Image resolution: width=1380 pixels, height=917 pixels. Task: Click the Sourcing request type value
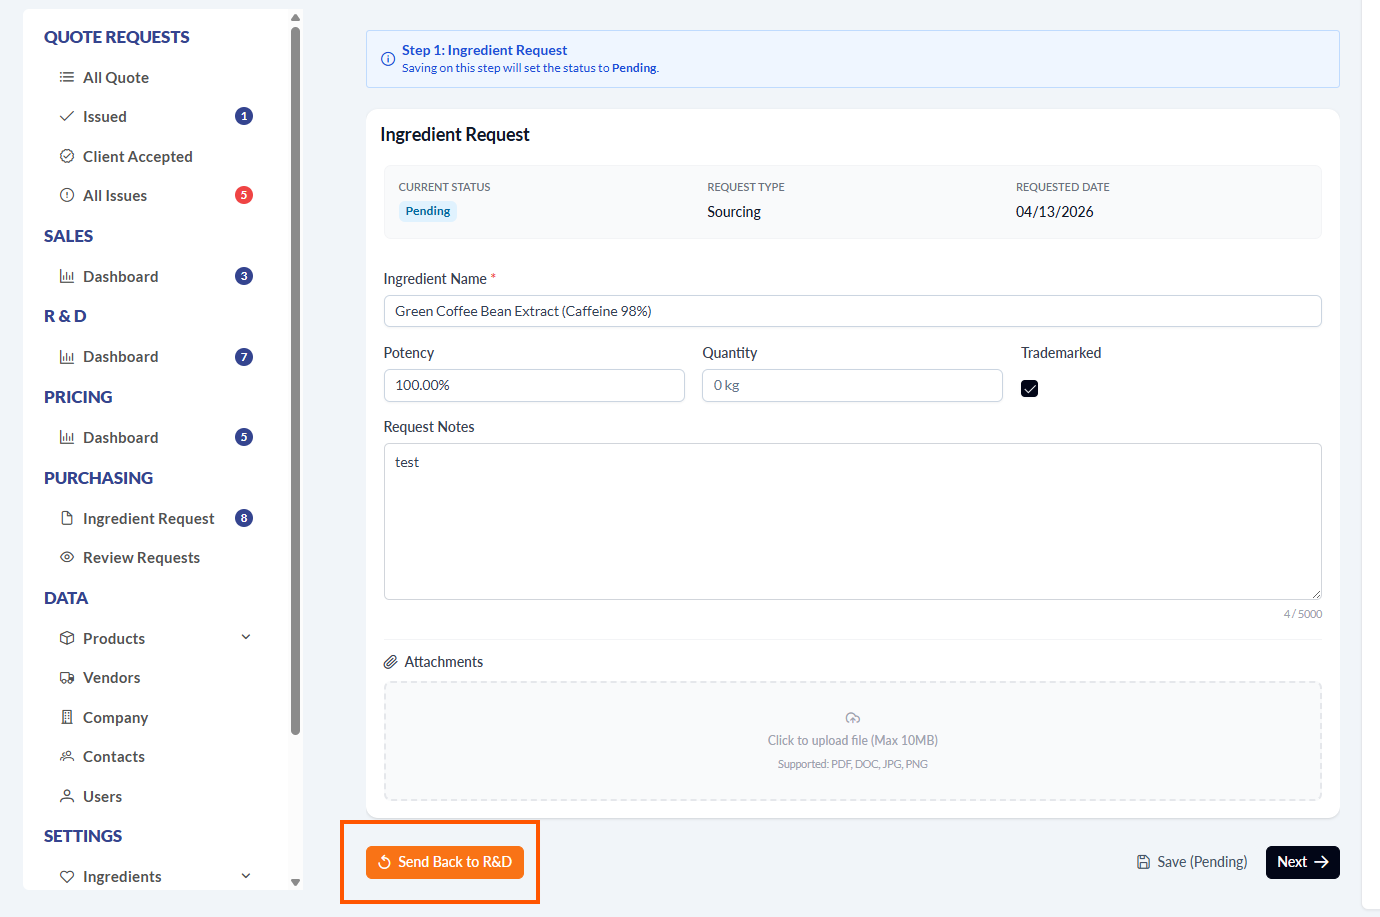(x=734, y=212)
